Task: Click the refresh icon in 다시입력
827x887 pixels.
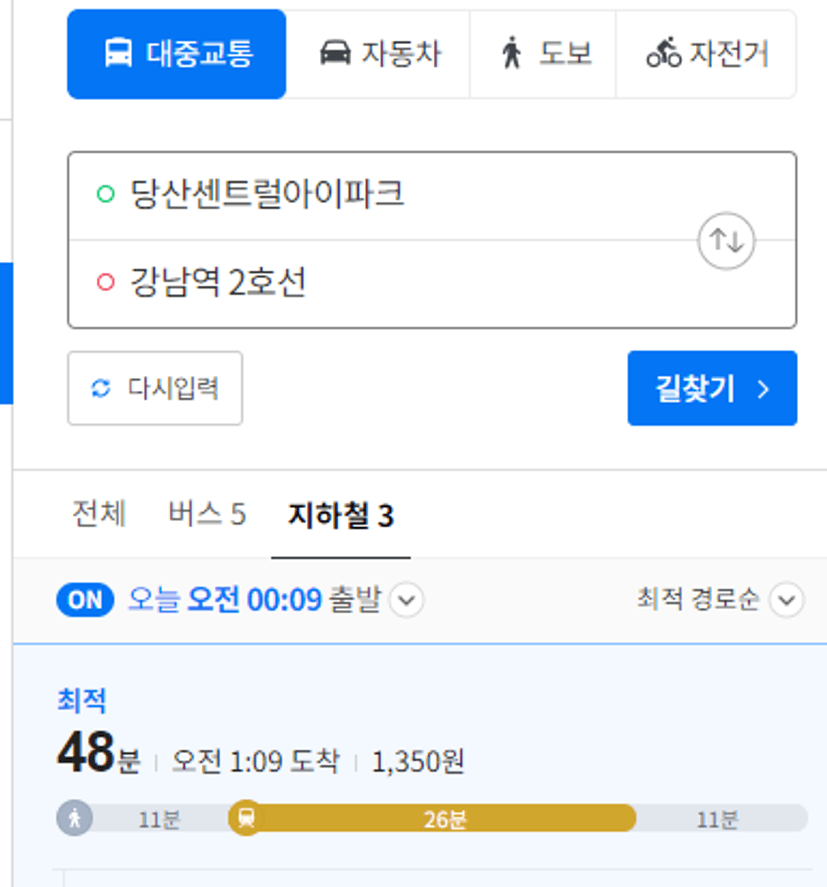Action: click(x=101, y=388)
